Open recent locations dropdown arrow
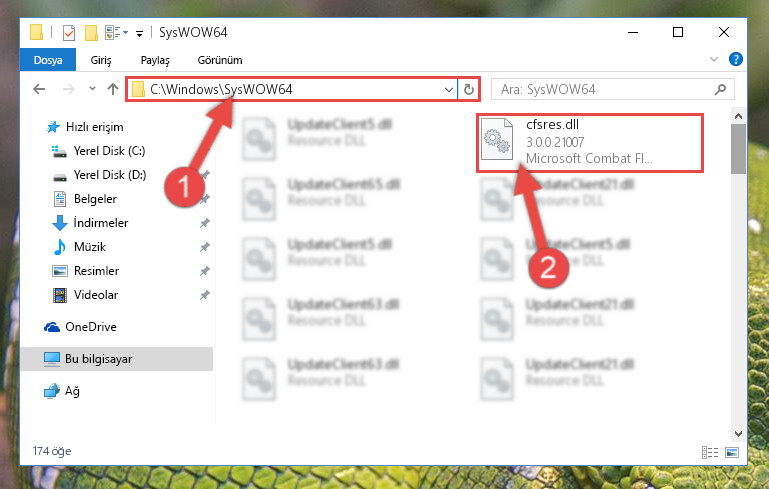 click(92, 89)
